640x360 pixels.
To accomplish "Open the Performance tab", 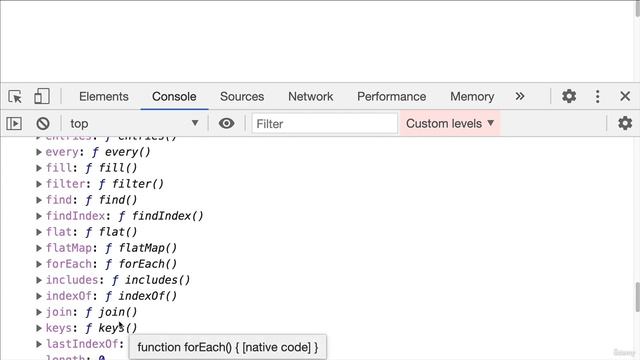I will pyautogui.click(x=391, y=96).
